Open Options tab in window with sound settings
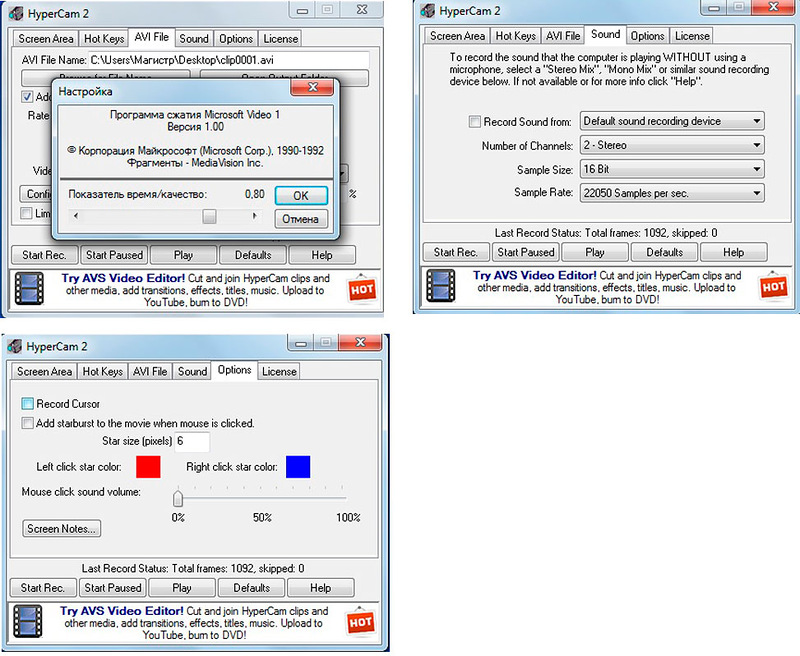The height and width of the screenshot is (656, 800). (647, 36)
